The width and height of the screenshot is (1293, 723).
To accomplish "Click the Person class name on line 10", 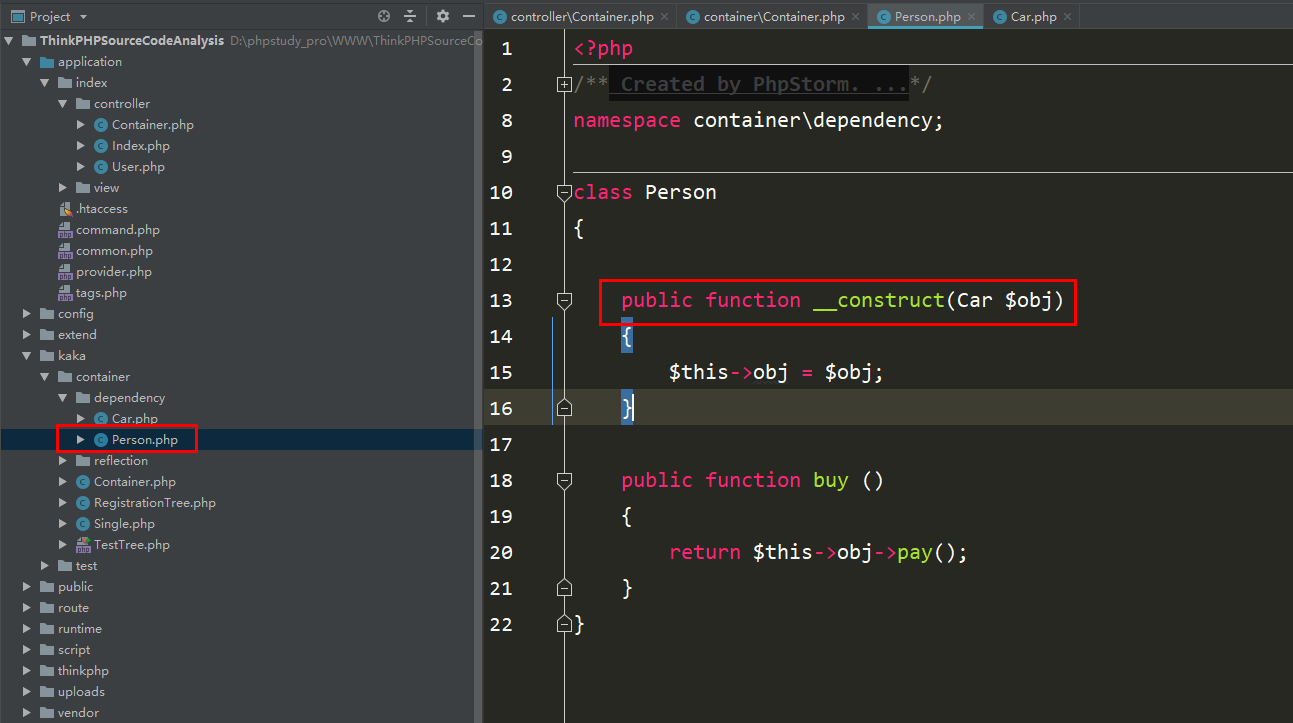I will tap(681, 192).
